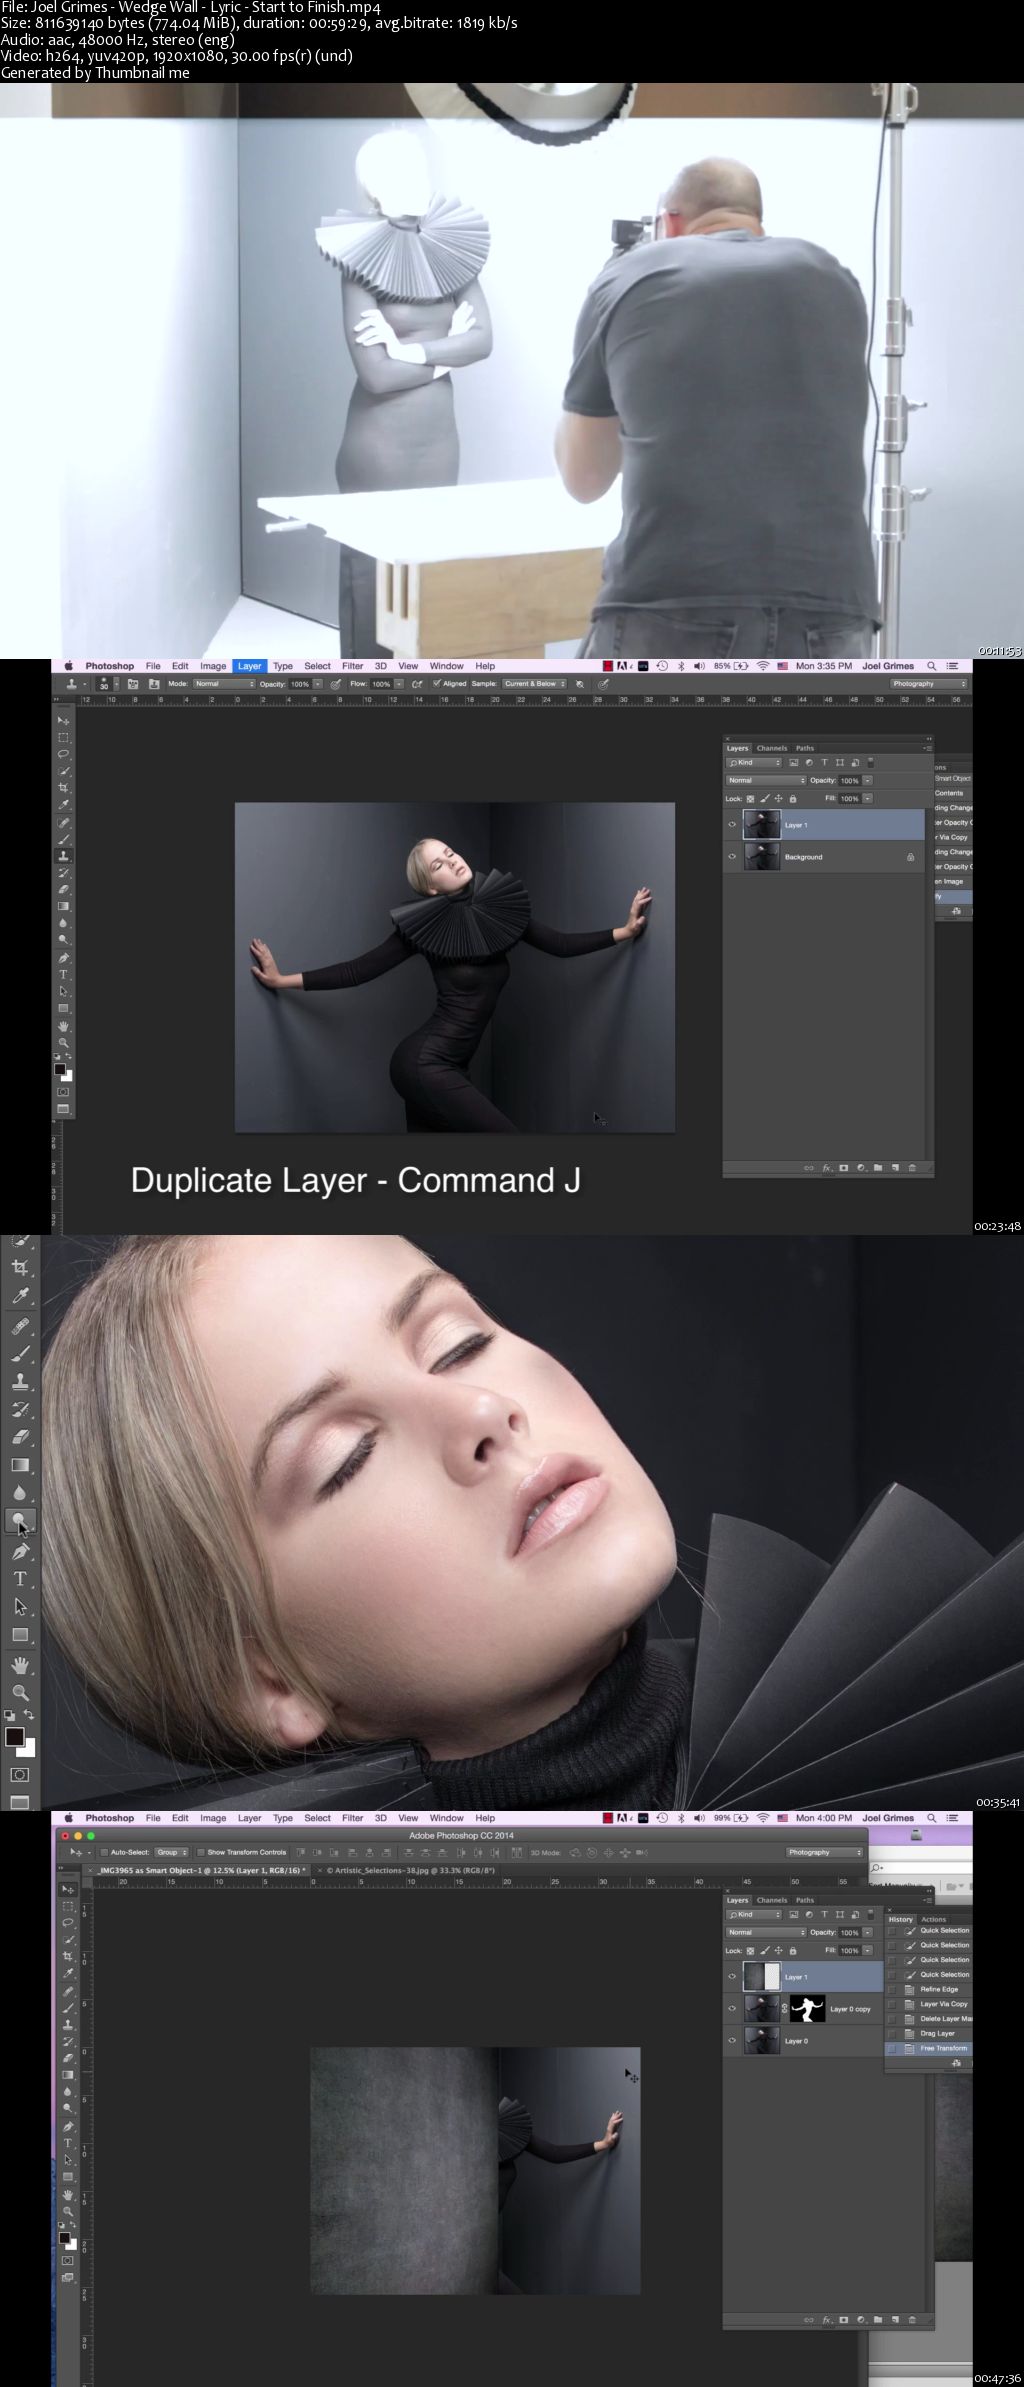Click the Move tool in 4:00 PM frame toolbar

68,1889
